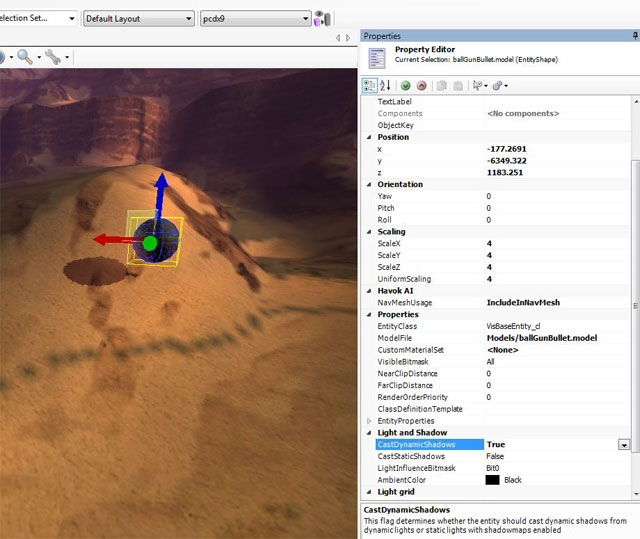Collapse the Position category

tap(369, 137)
